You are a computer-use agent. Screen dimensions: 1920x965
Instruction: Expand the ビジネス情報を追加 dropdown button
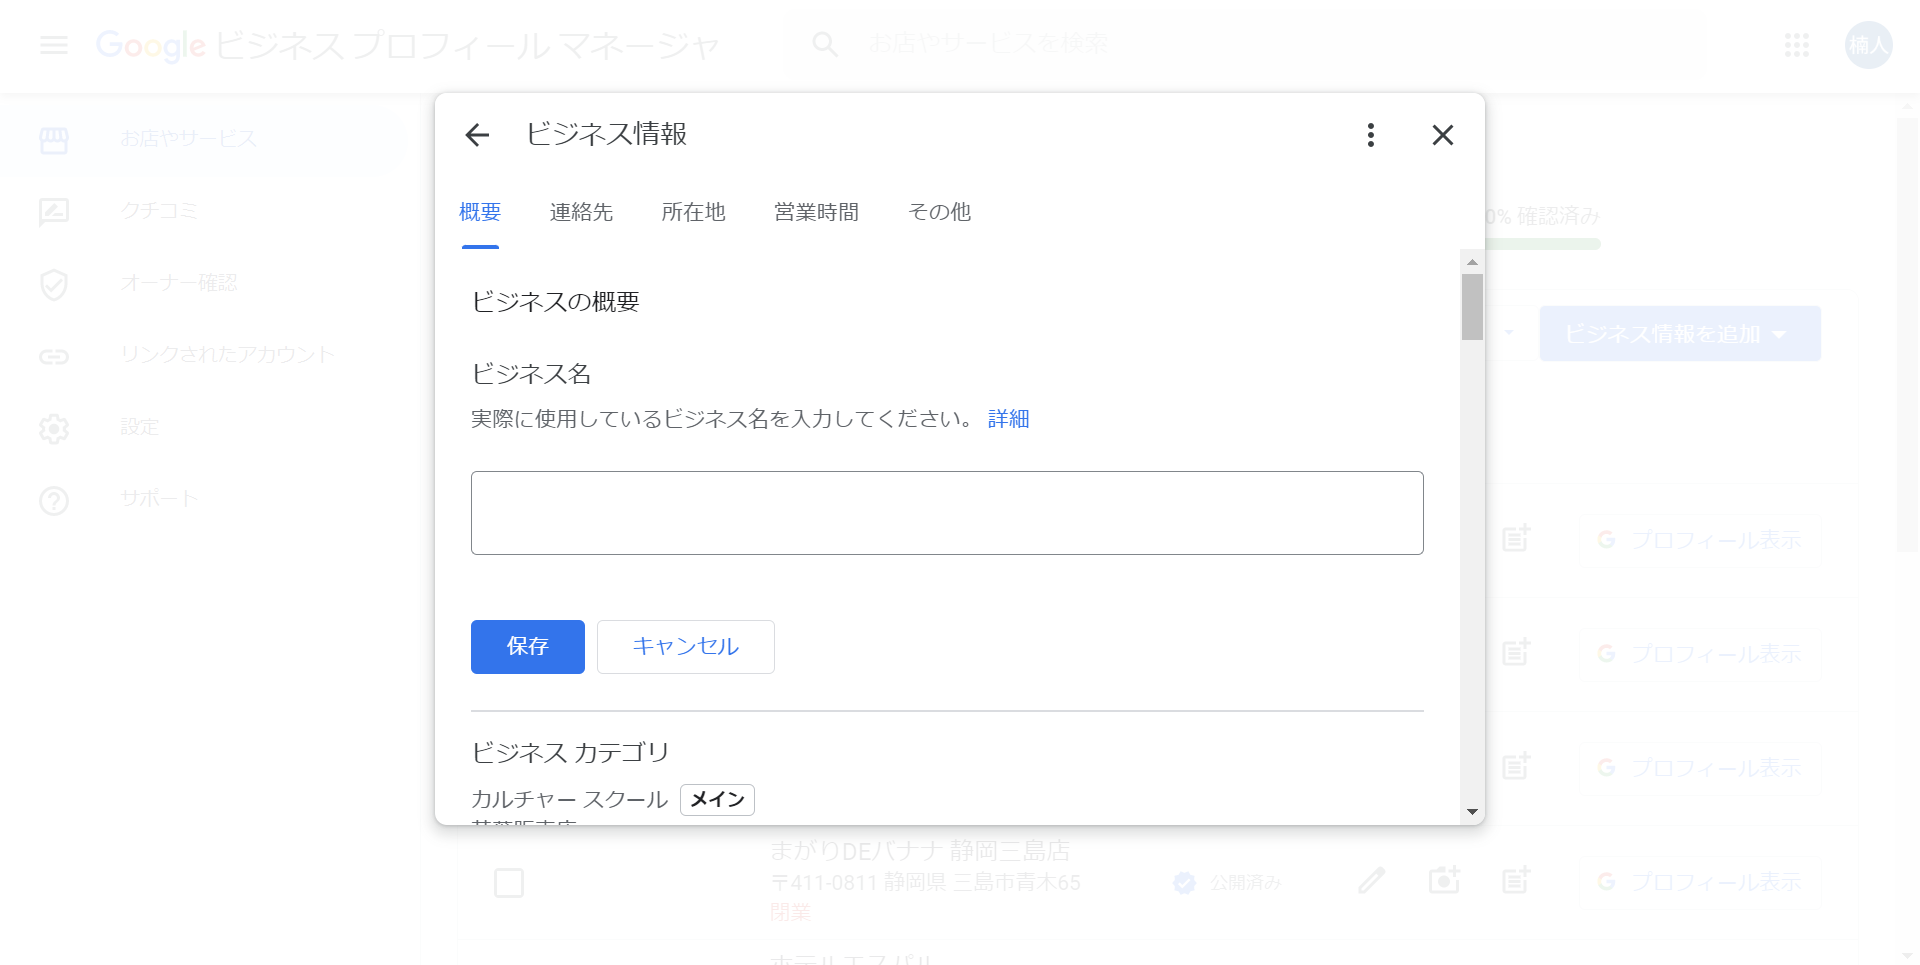pos(1680,334)
